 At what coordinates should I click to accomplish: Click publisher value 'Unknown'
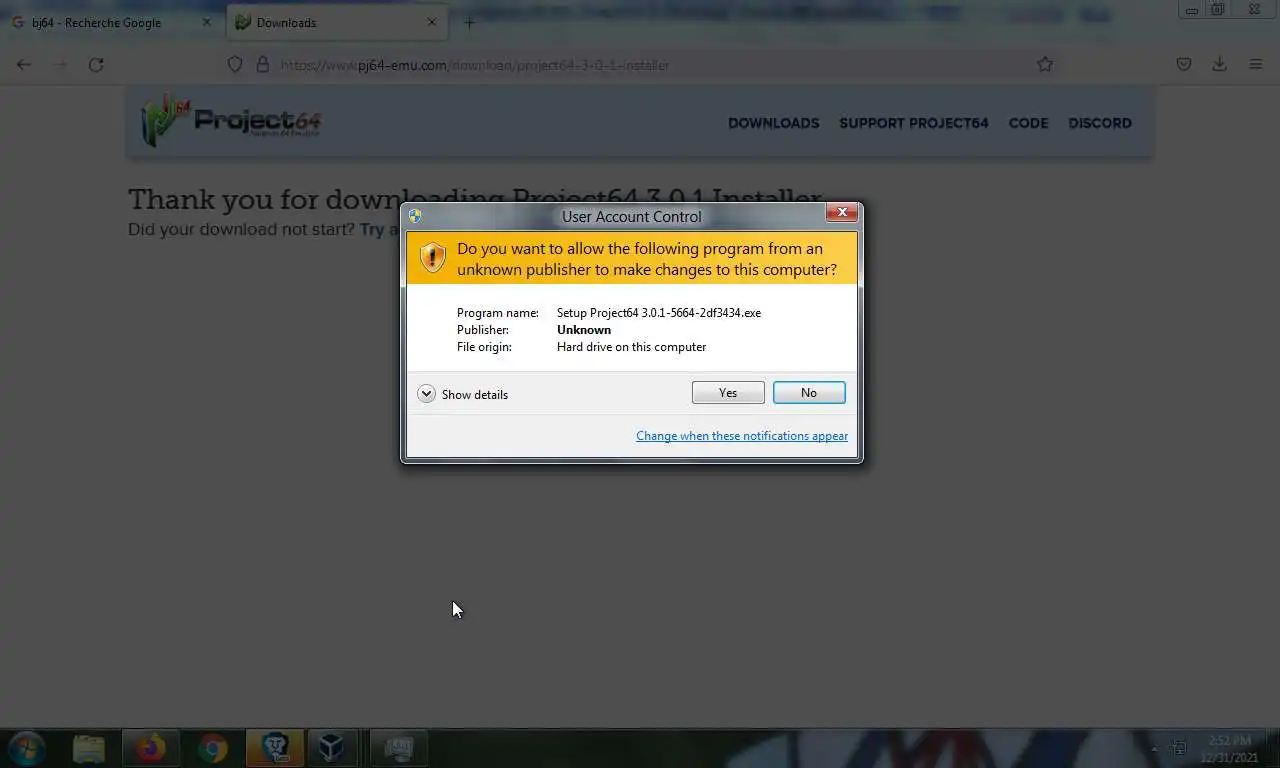pyautogui.click(x=584, y=330)
